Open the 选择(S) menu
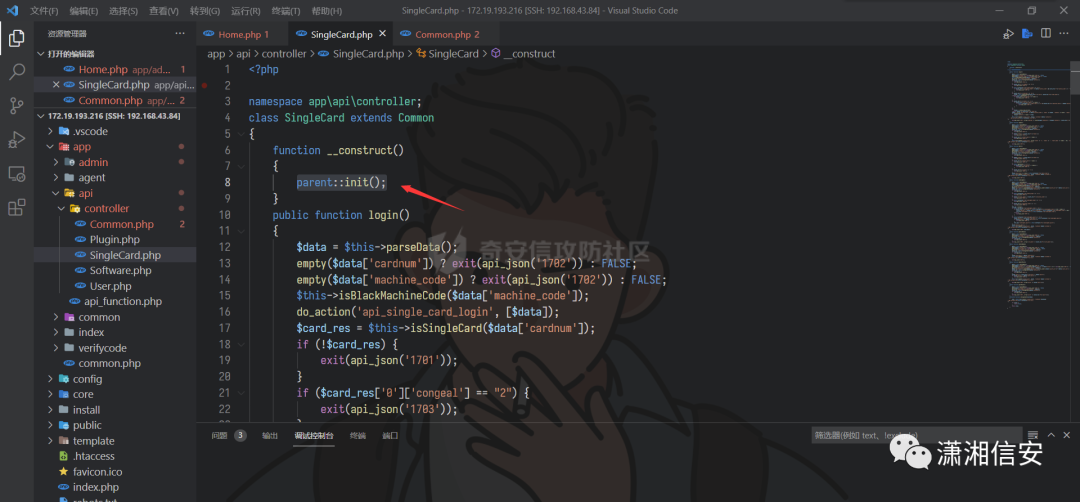1080x502 pixels. click(124, 11)
